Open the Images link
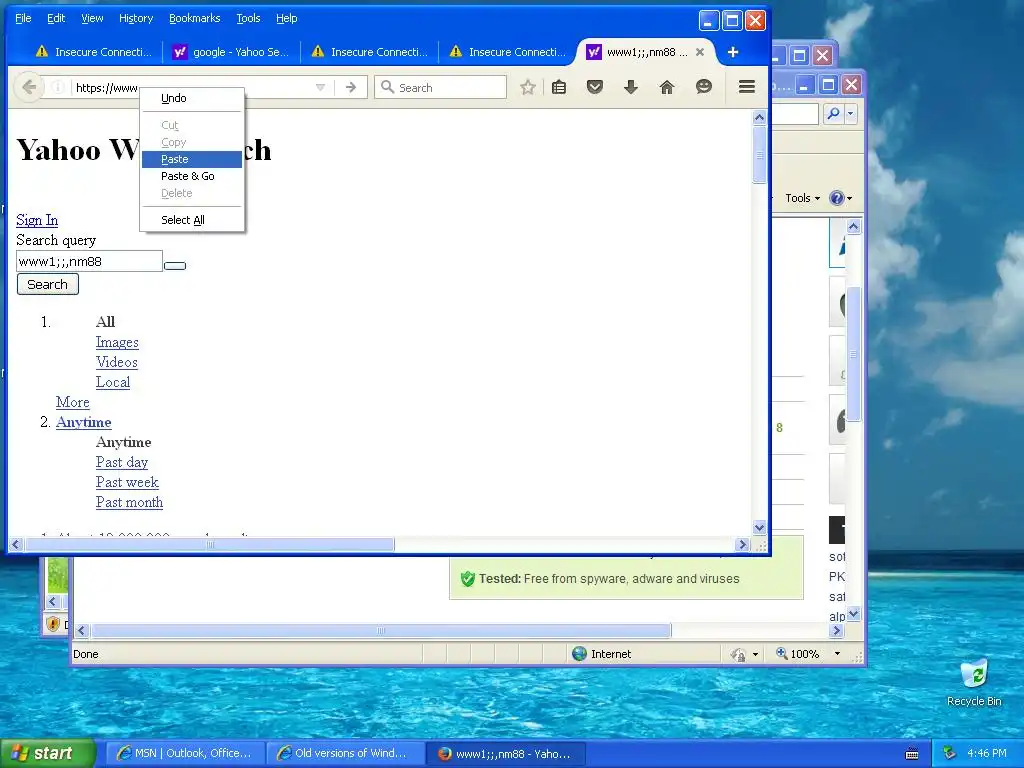 [x=117, y=342]
